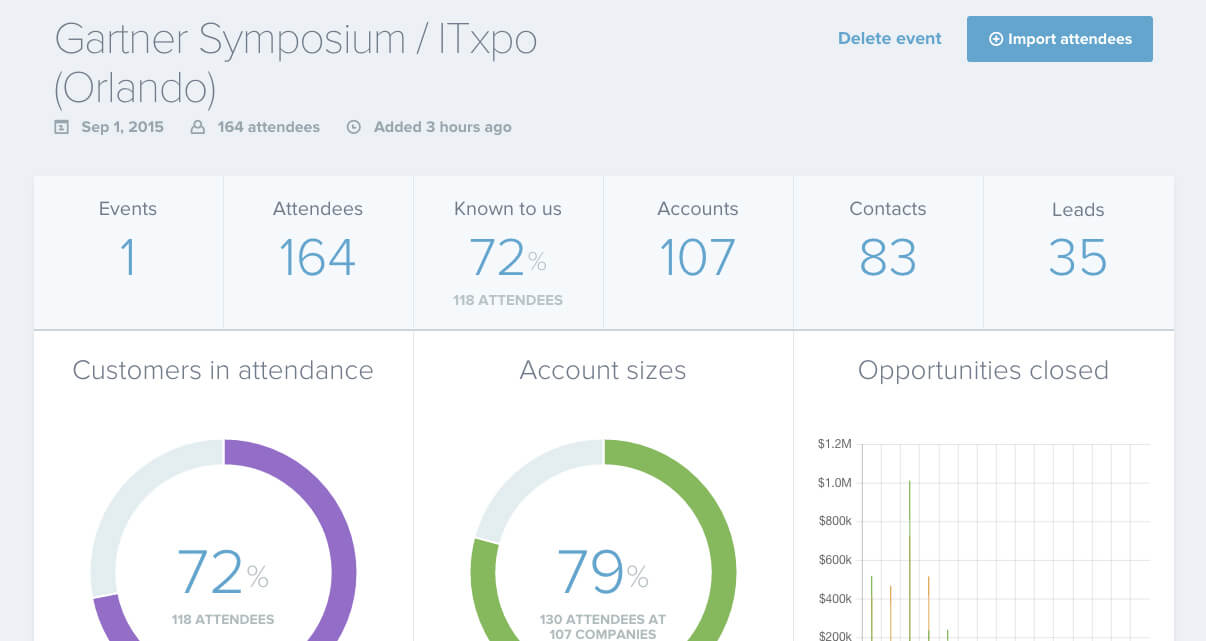Screen dimensions: 1206x641
Task: Click the plus icon in Import attendees
Action: click(x=995, y=39)
